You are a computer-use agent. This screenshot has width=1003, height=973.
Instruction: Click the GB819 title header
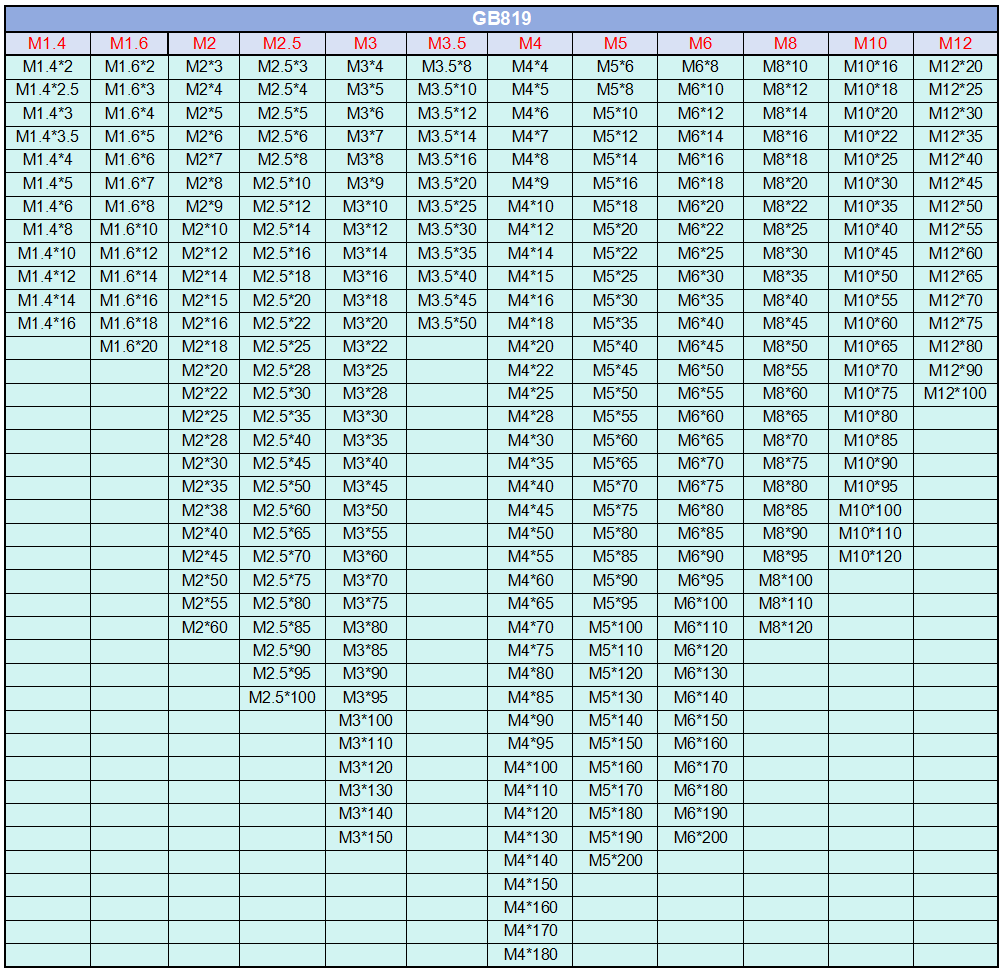502,19
